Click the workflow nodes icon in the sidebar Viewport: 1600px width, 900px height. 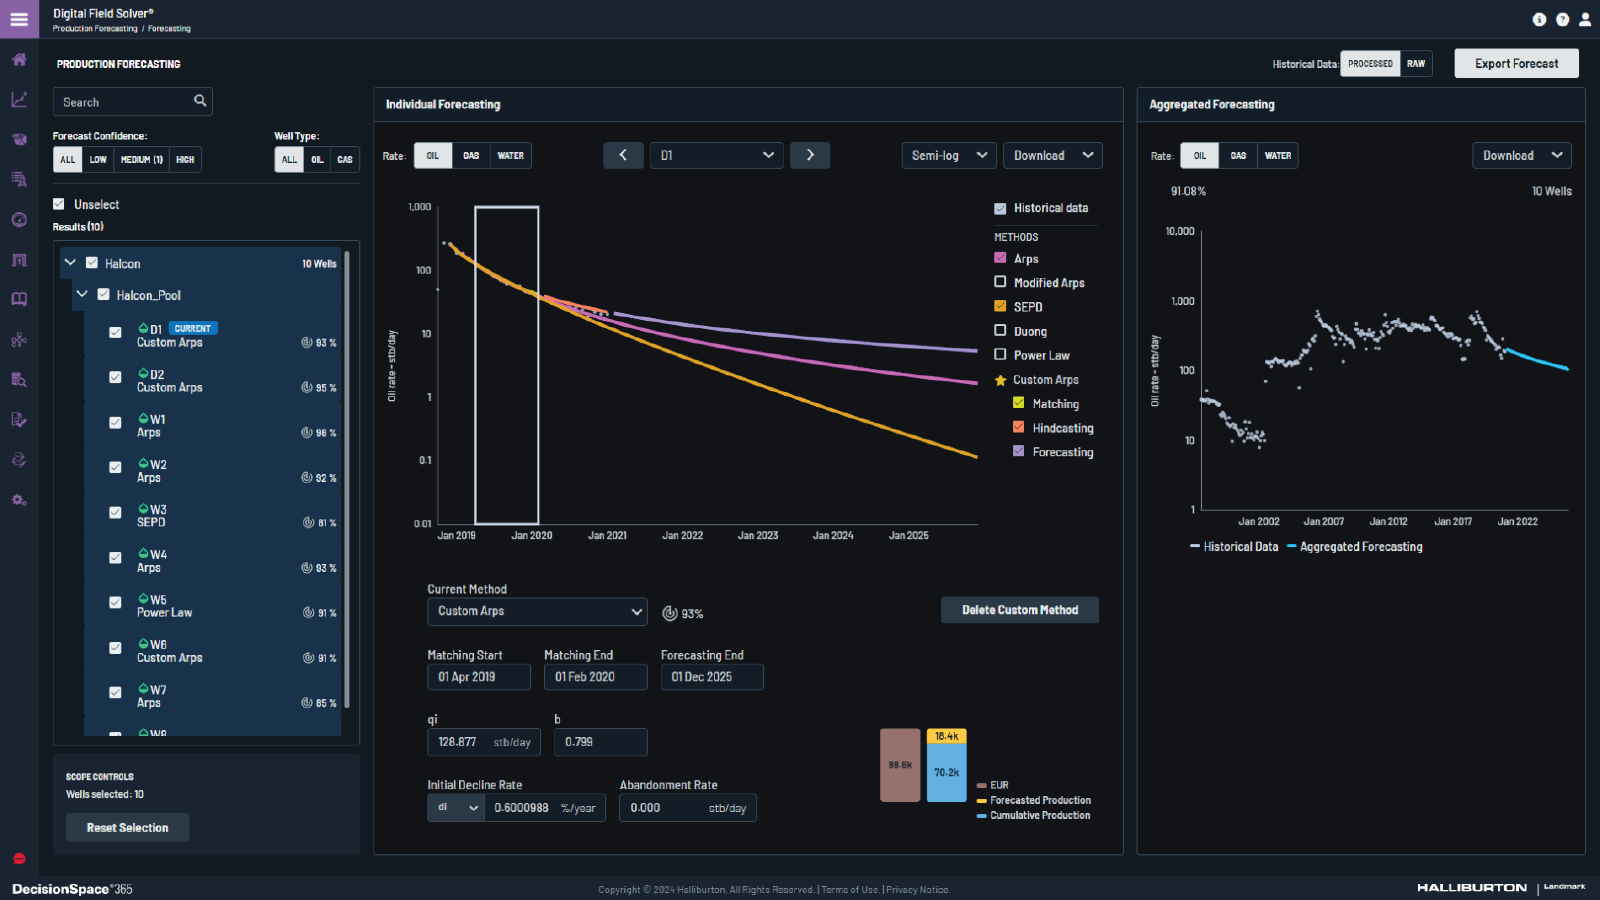[x=18, y=339]
